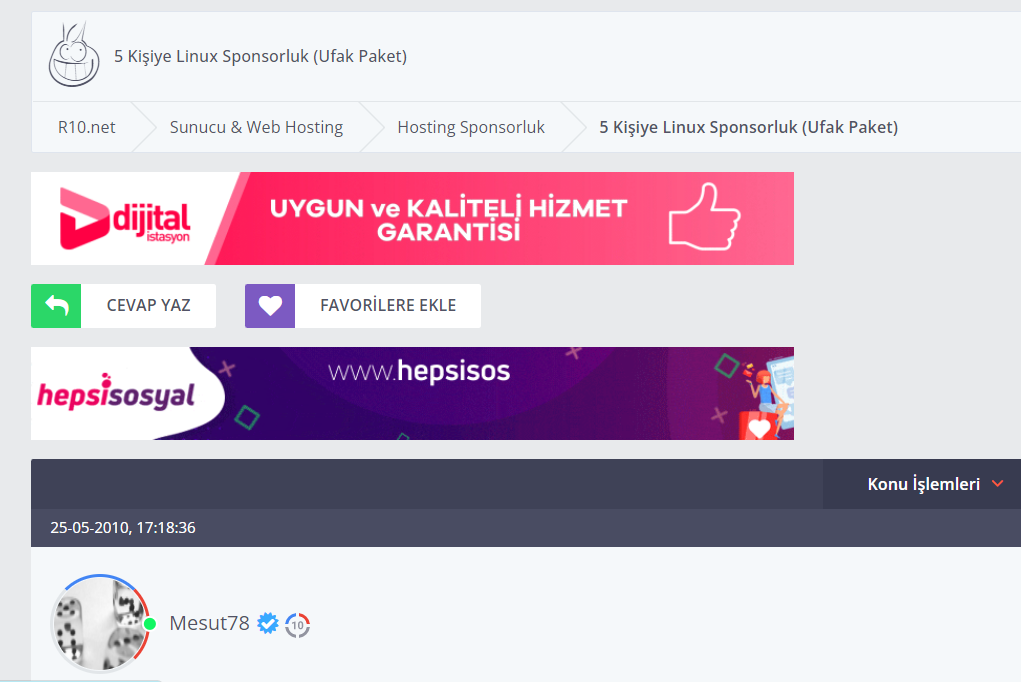Click the green online status dot
1021x682 pixels.
(x=150, y=623)
